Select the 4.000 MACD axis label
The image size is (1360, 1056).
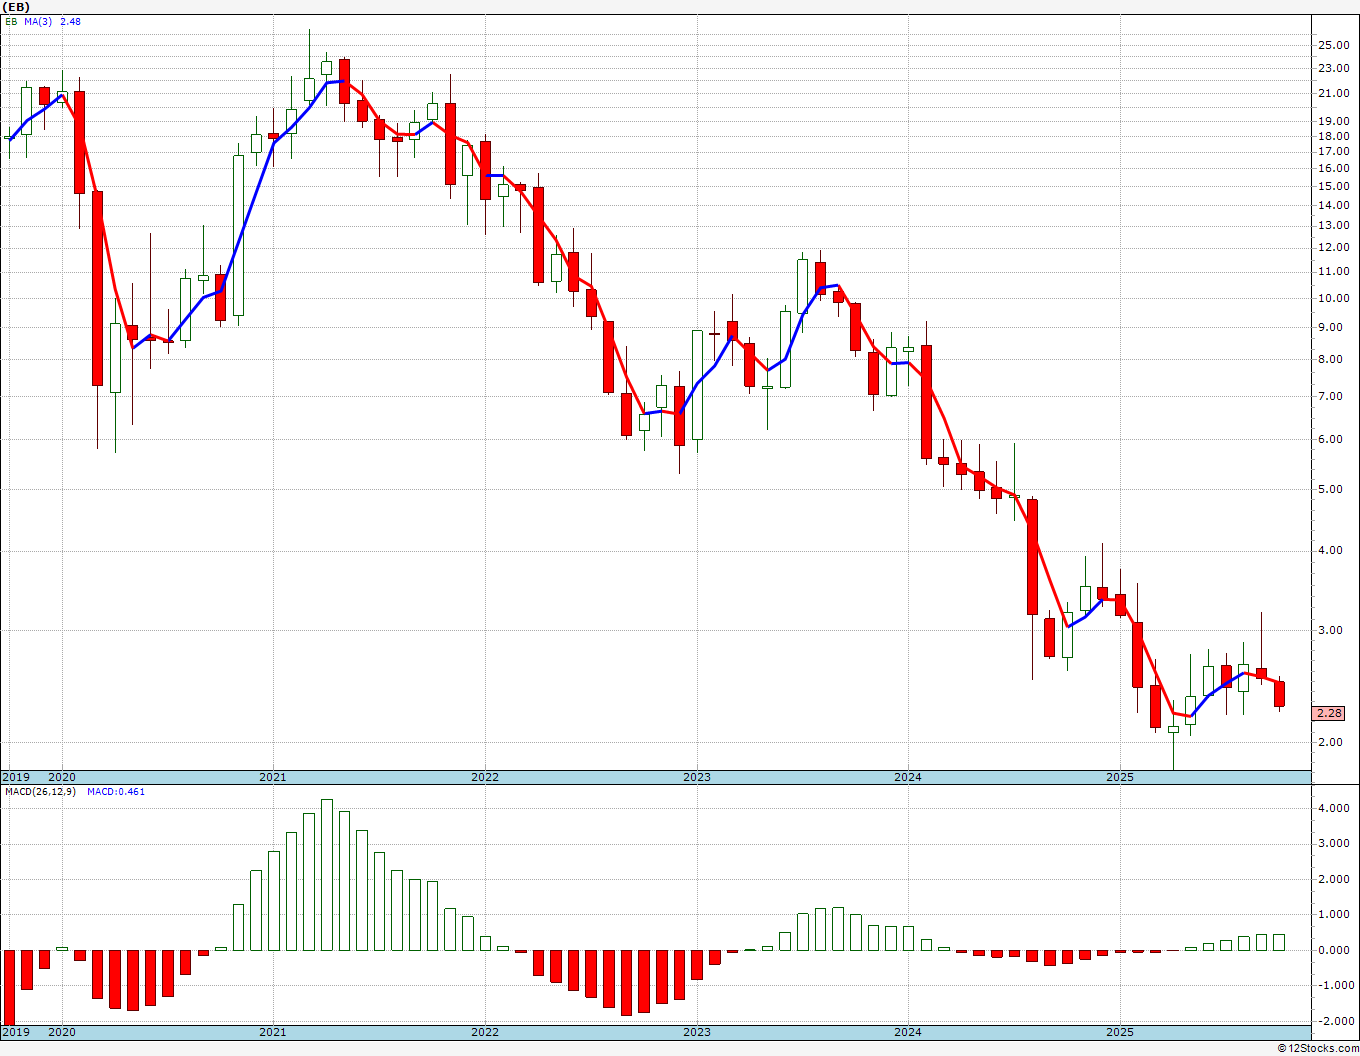click(1336, 808)
